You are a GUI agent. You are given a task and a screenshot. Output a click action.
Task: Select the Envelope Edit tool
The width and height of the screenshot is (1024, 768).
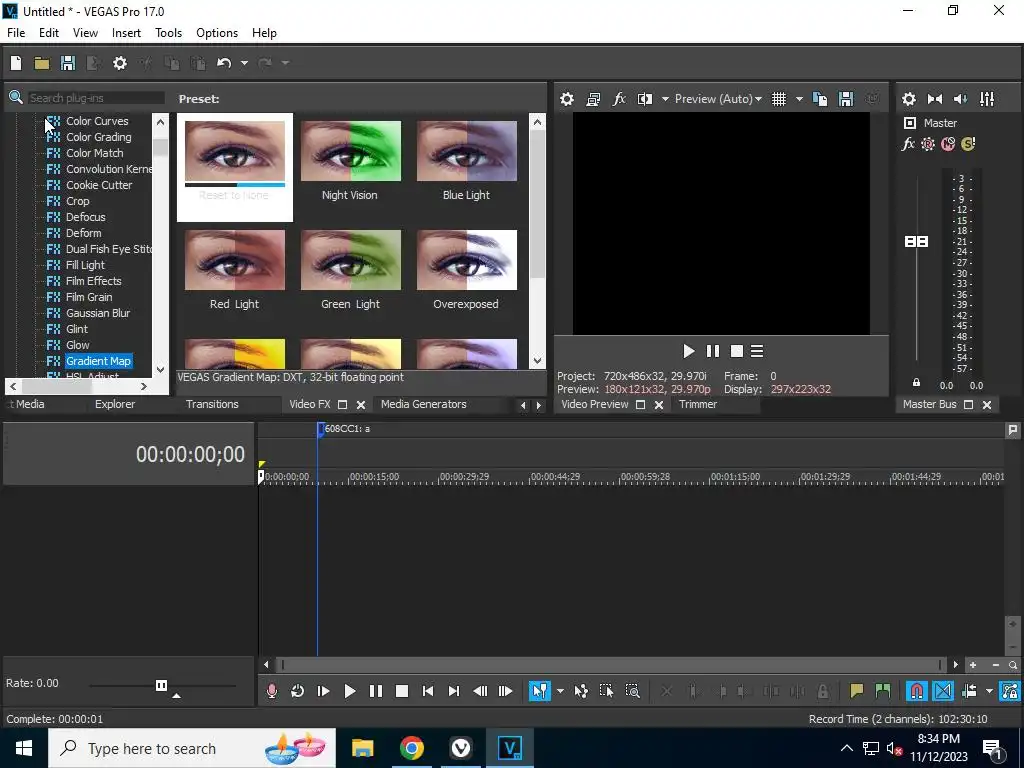click(581, 691)
